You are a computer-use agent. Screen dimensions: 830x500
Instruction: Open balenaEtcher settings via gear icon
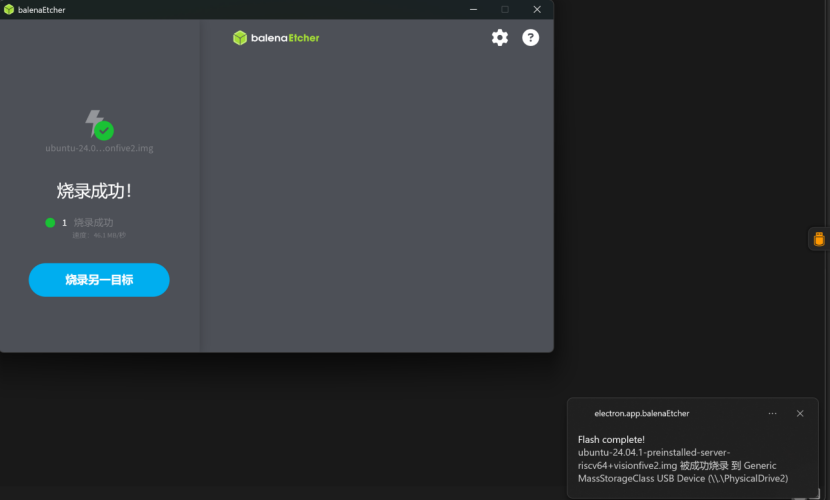click(x=499, y=38)
